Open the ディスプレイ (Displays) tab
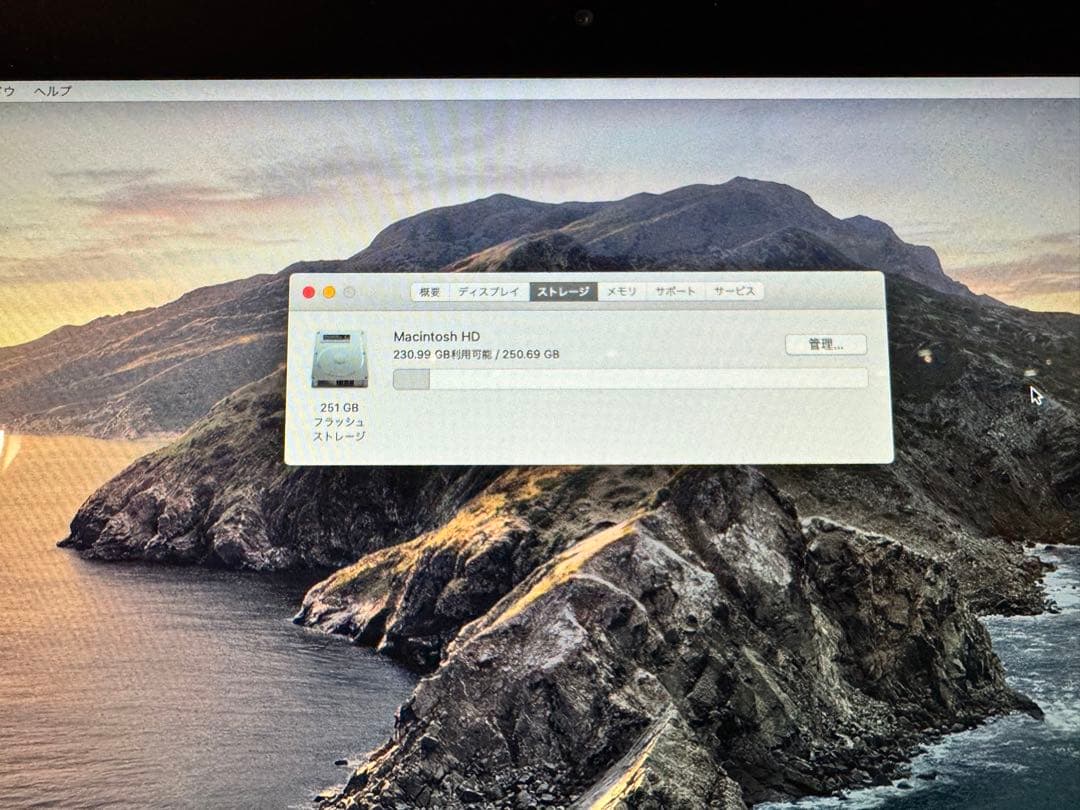The width and height of the screenshot is (1080, 810). tap(487, 292)
